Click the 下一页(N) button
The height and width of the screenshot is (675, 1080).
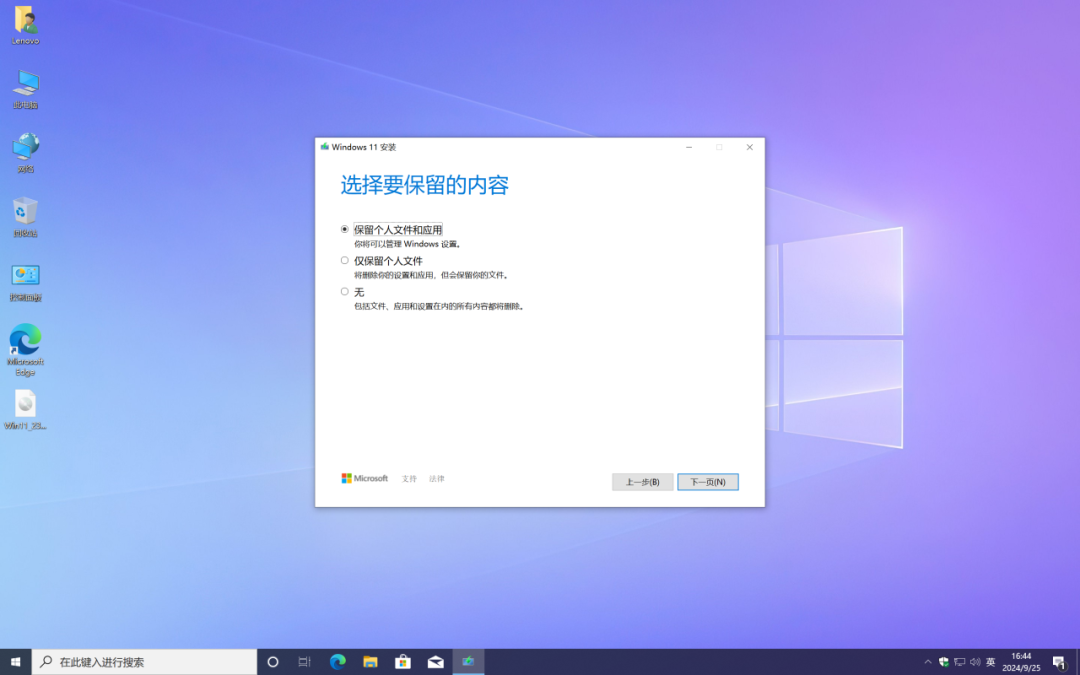(707, 481)
